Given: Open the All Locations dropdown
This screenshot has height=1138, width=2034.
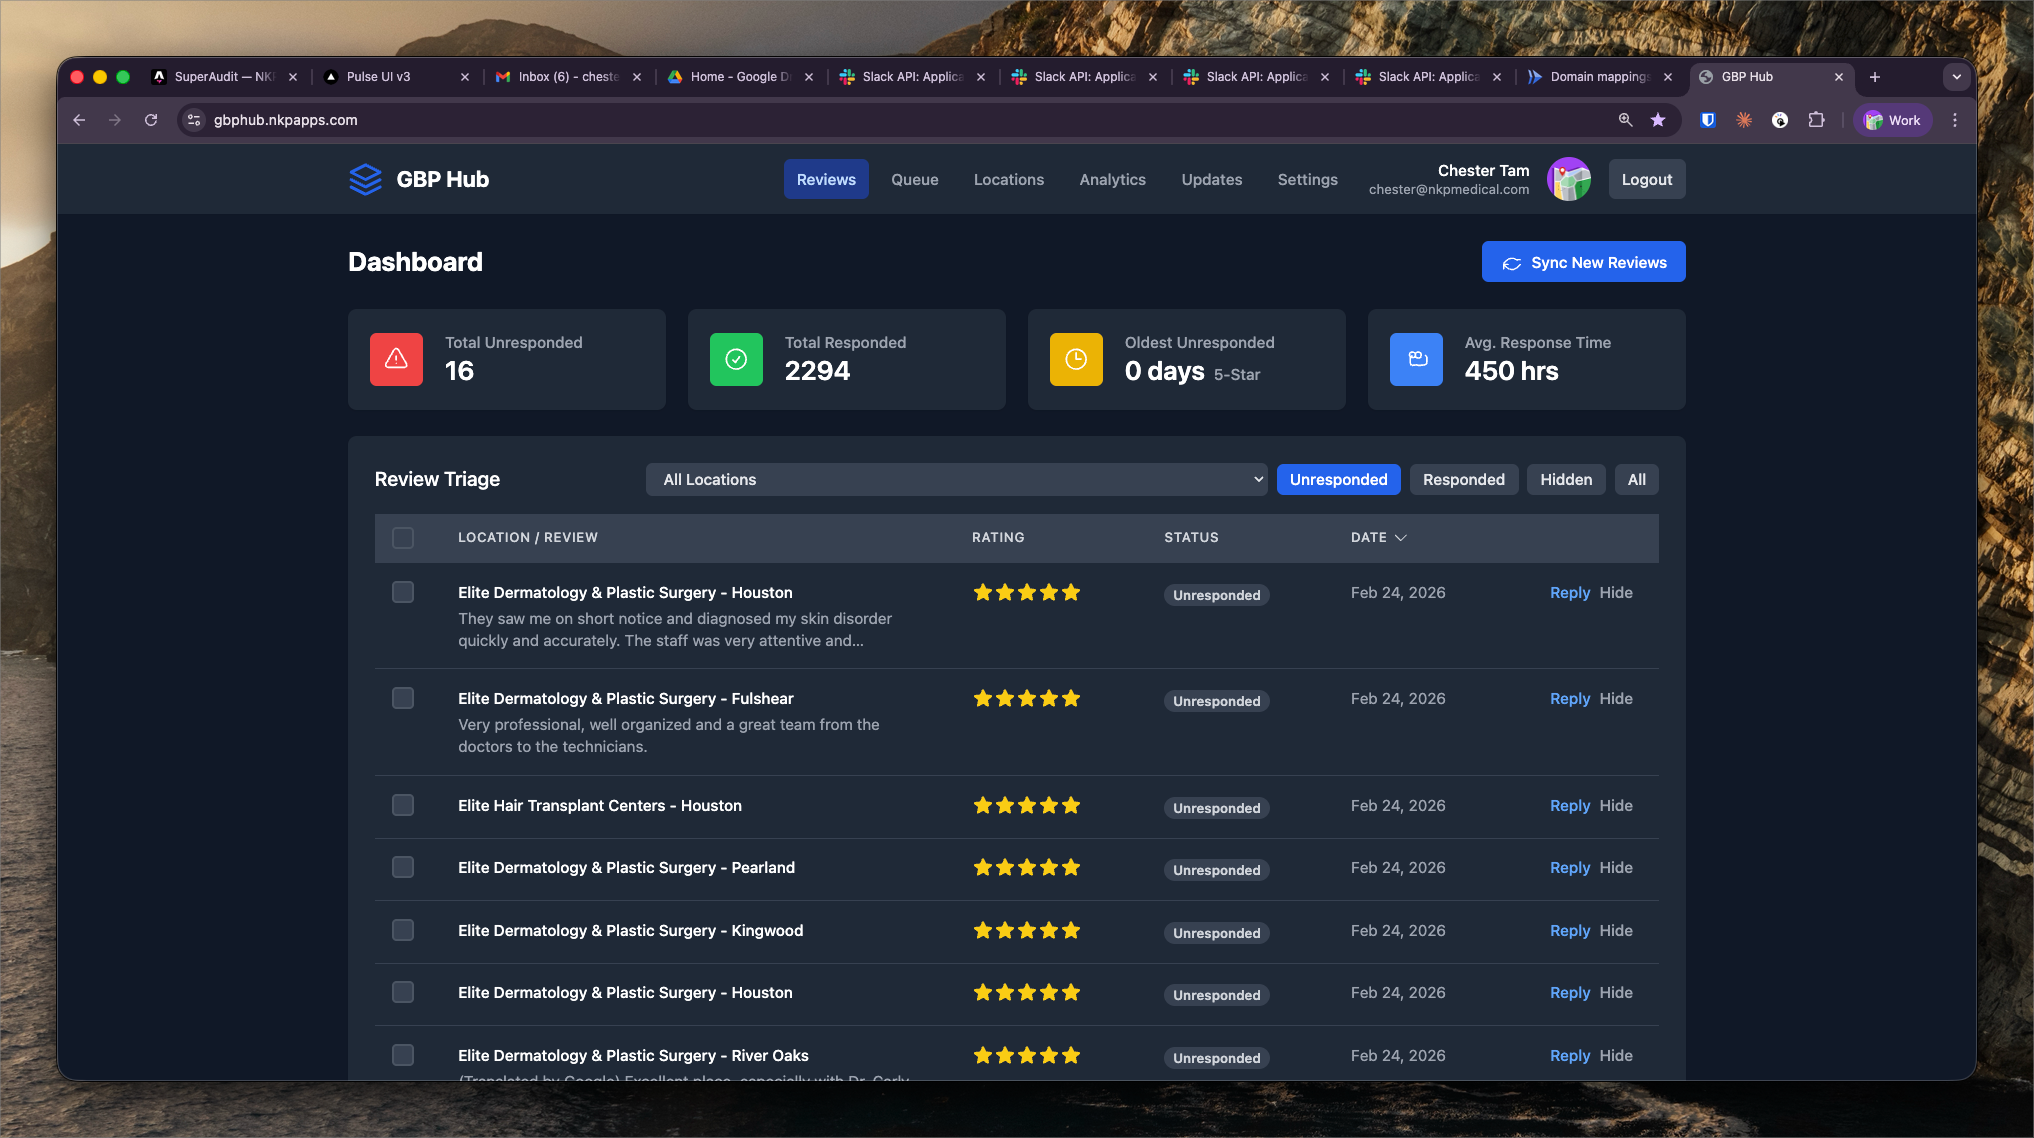Looking at the screenshot, I should [956, 480].
